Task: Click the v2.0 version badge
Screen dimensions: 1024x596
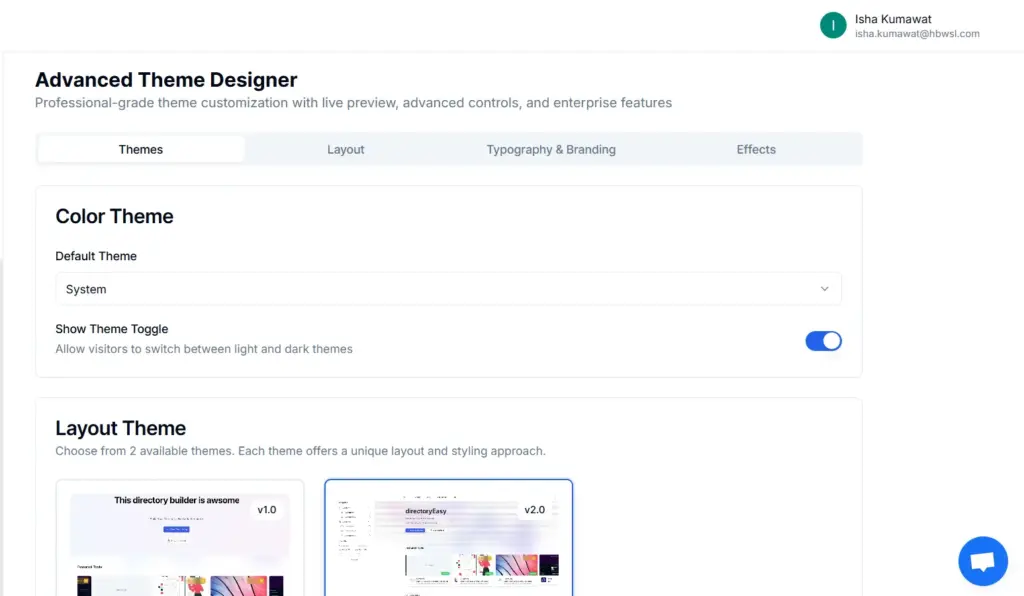Action: 536,509
